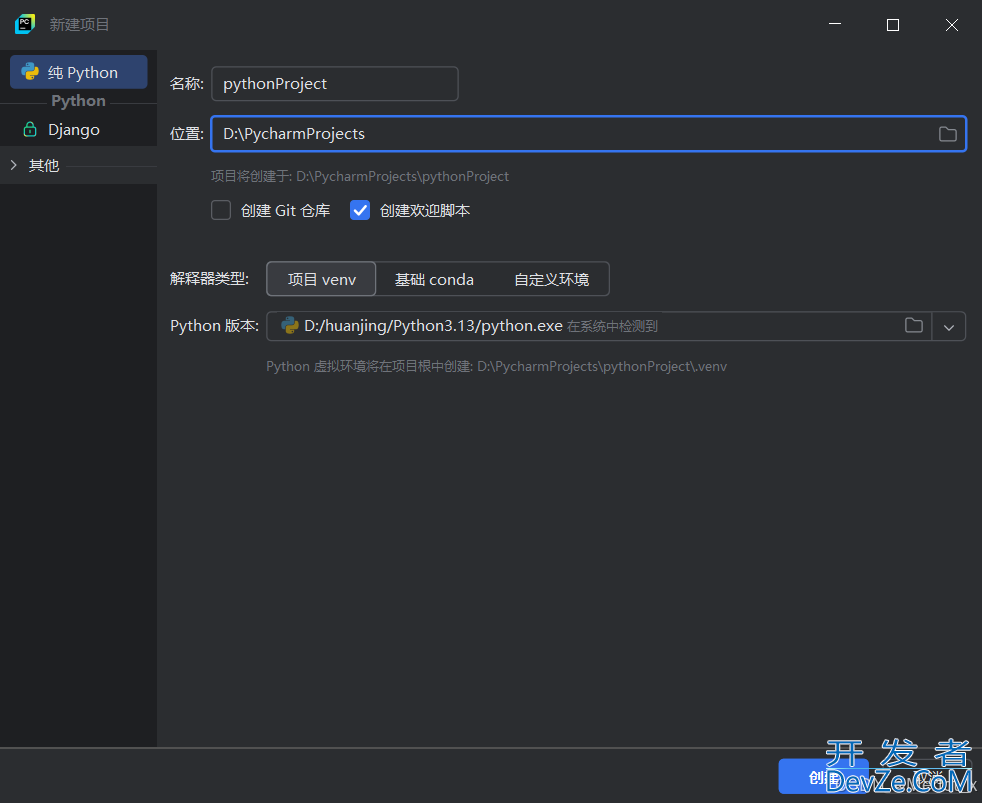
Task: Browse folder icon in 位置 field
Action: tap(947, 134)
